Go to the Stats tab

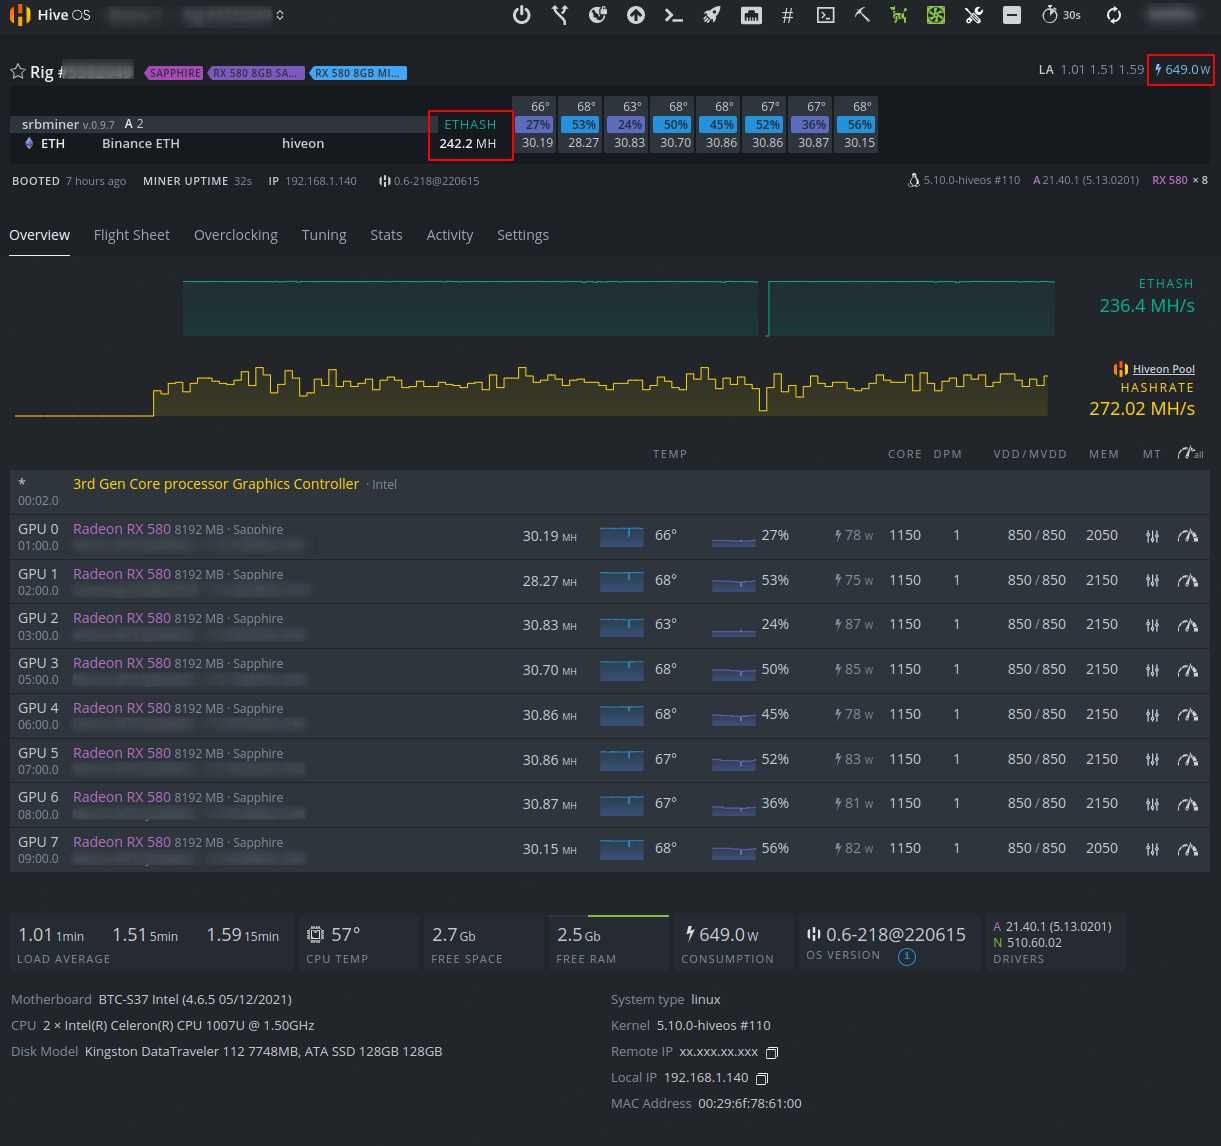click(x=386, y=235)
